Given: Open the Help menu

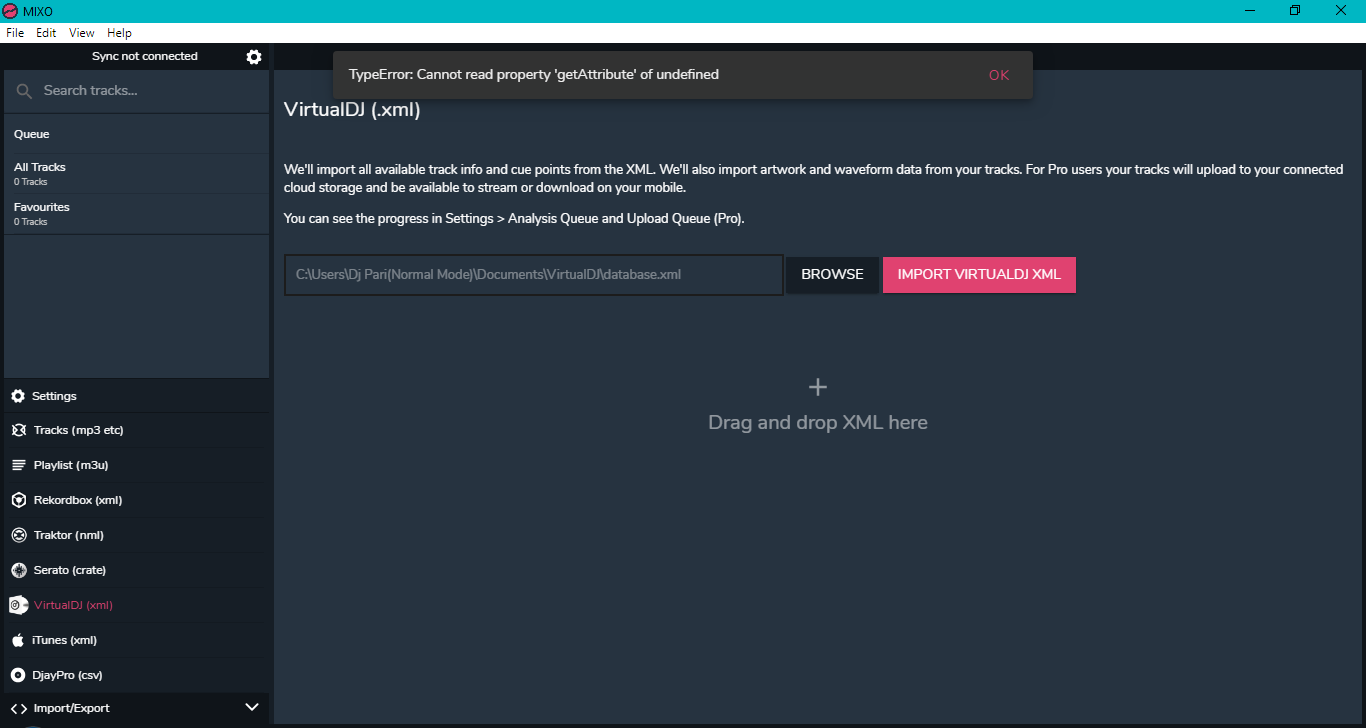Looking at the screenshot, I should (x=119, y=33).
